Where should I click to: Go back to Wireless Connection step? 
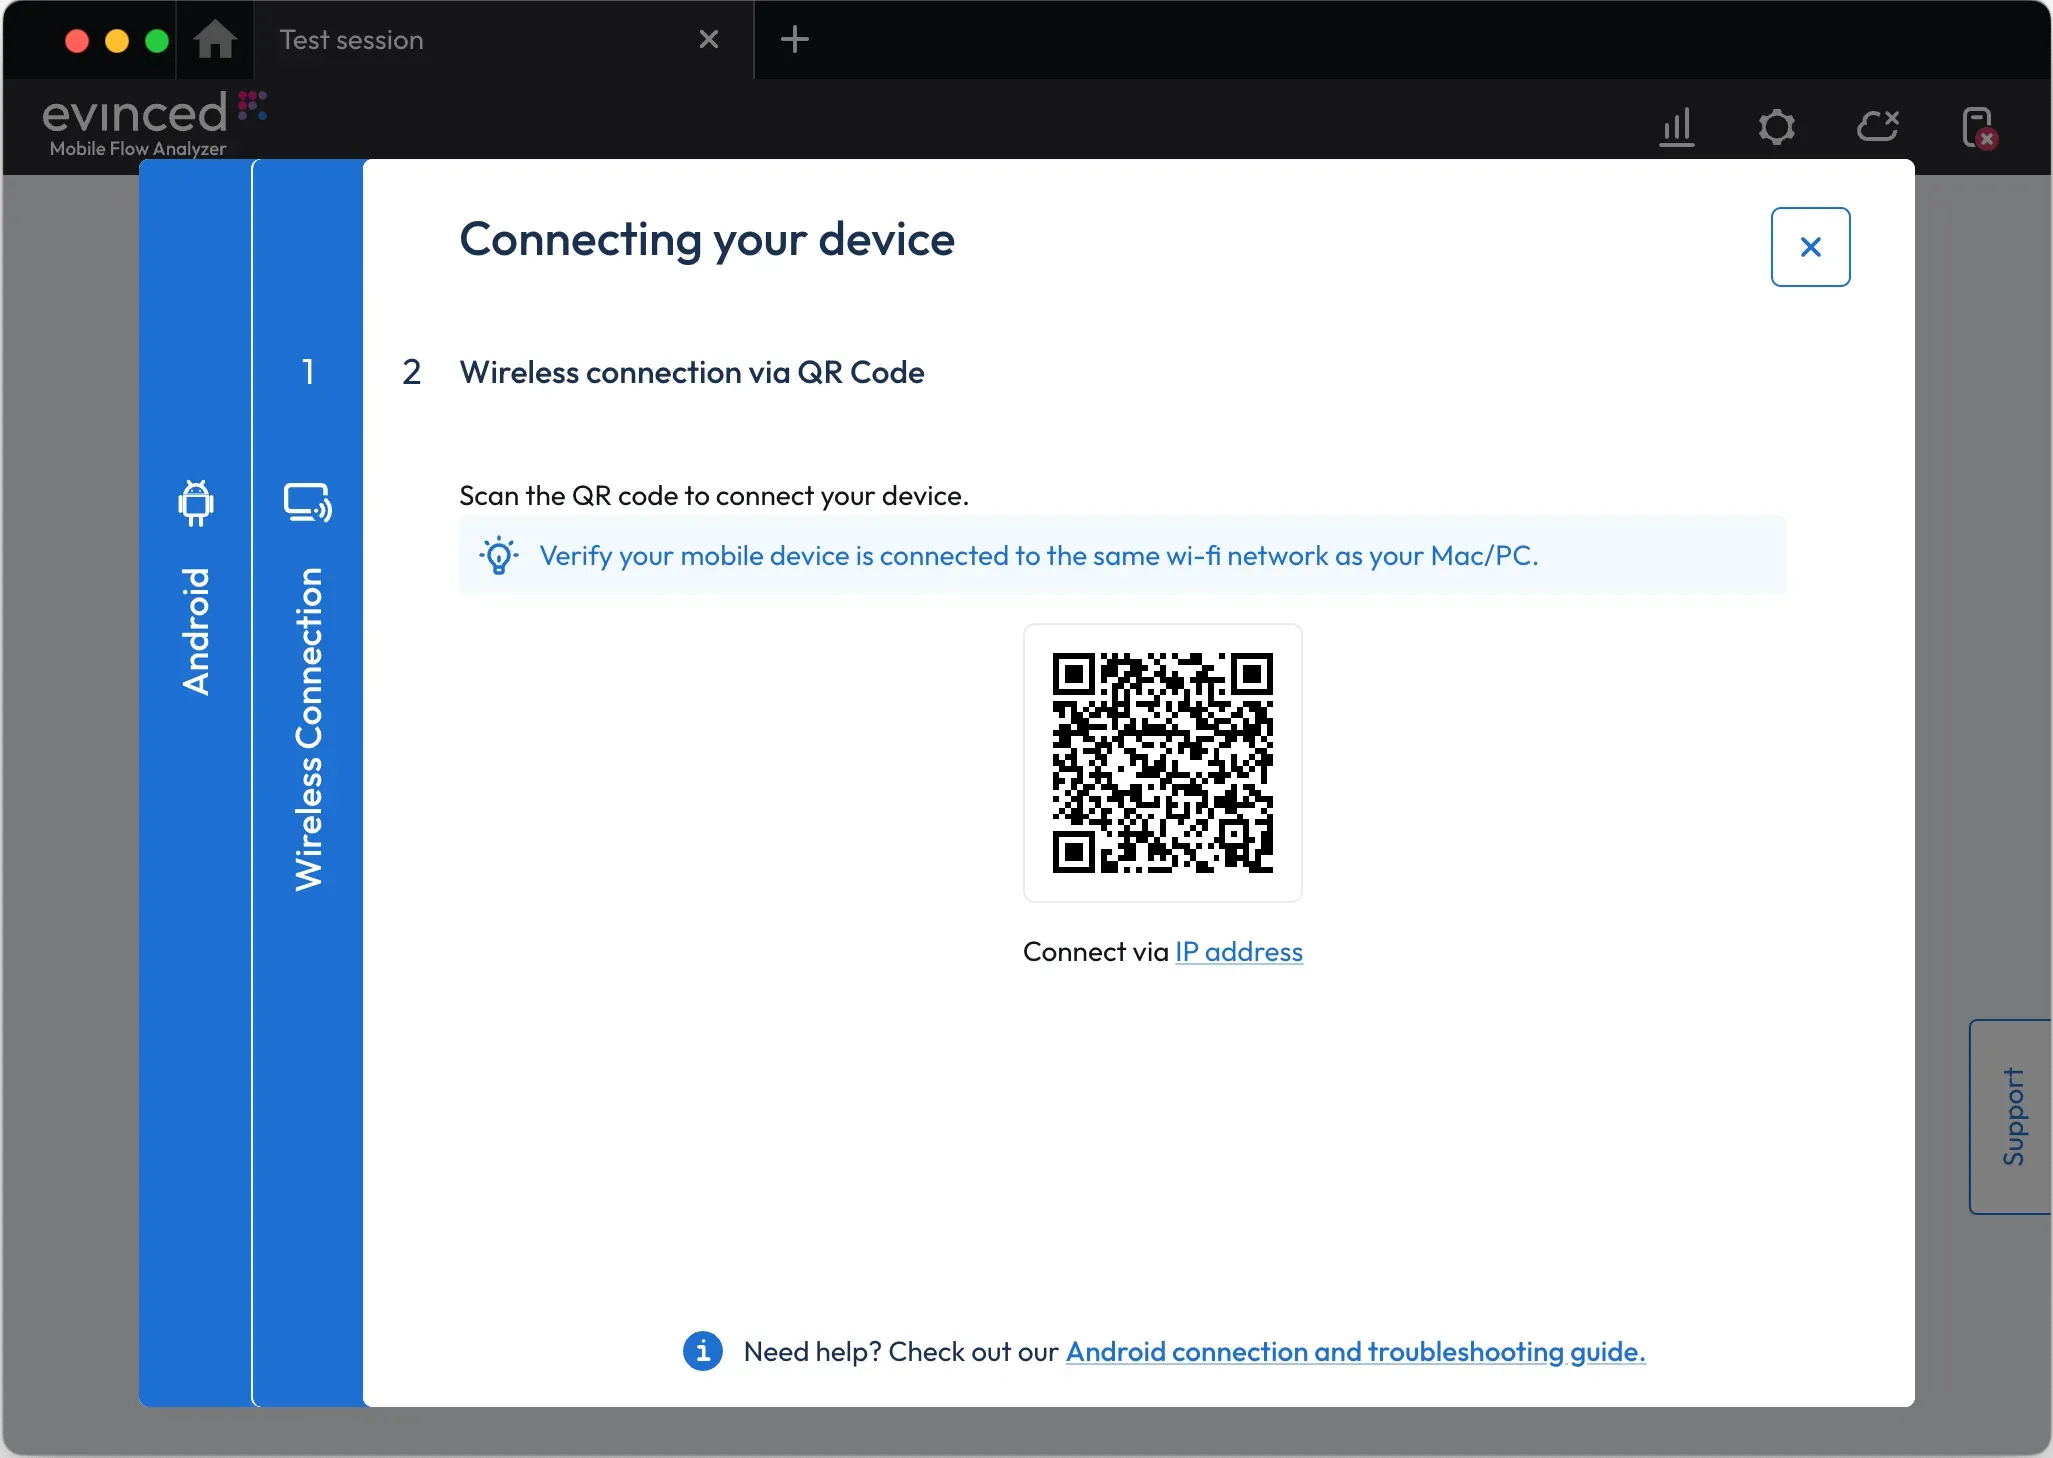(308, 783)
